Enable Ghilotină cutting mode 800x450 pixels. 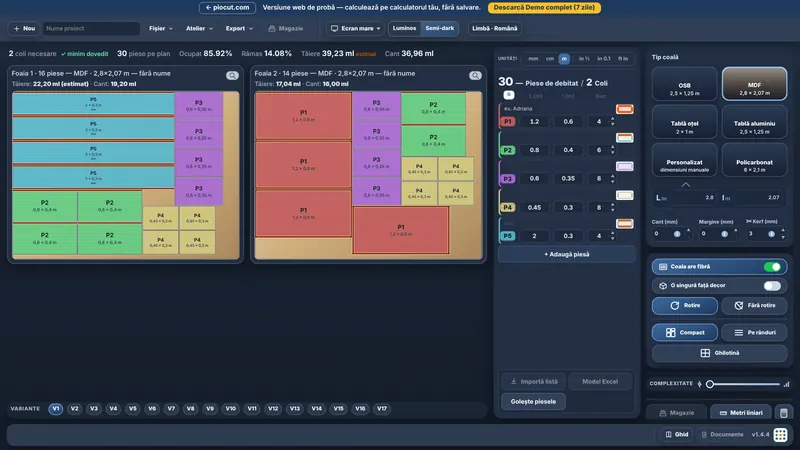click(x=719, y=353)
